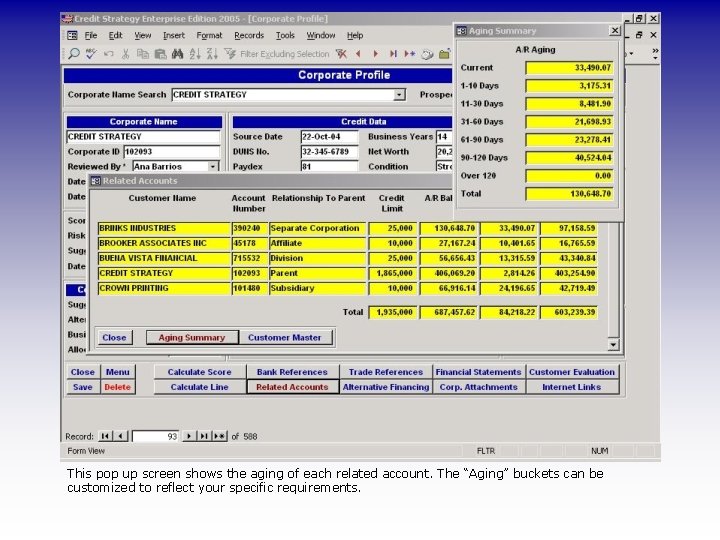Click the last record toolbar icon

pyautogui.click(x=393, y=54)
